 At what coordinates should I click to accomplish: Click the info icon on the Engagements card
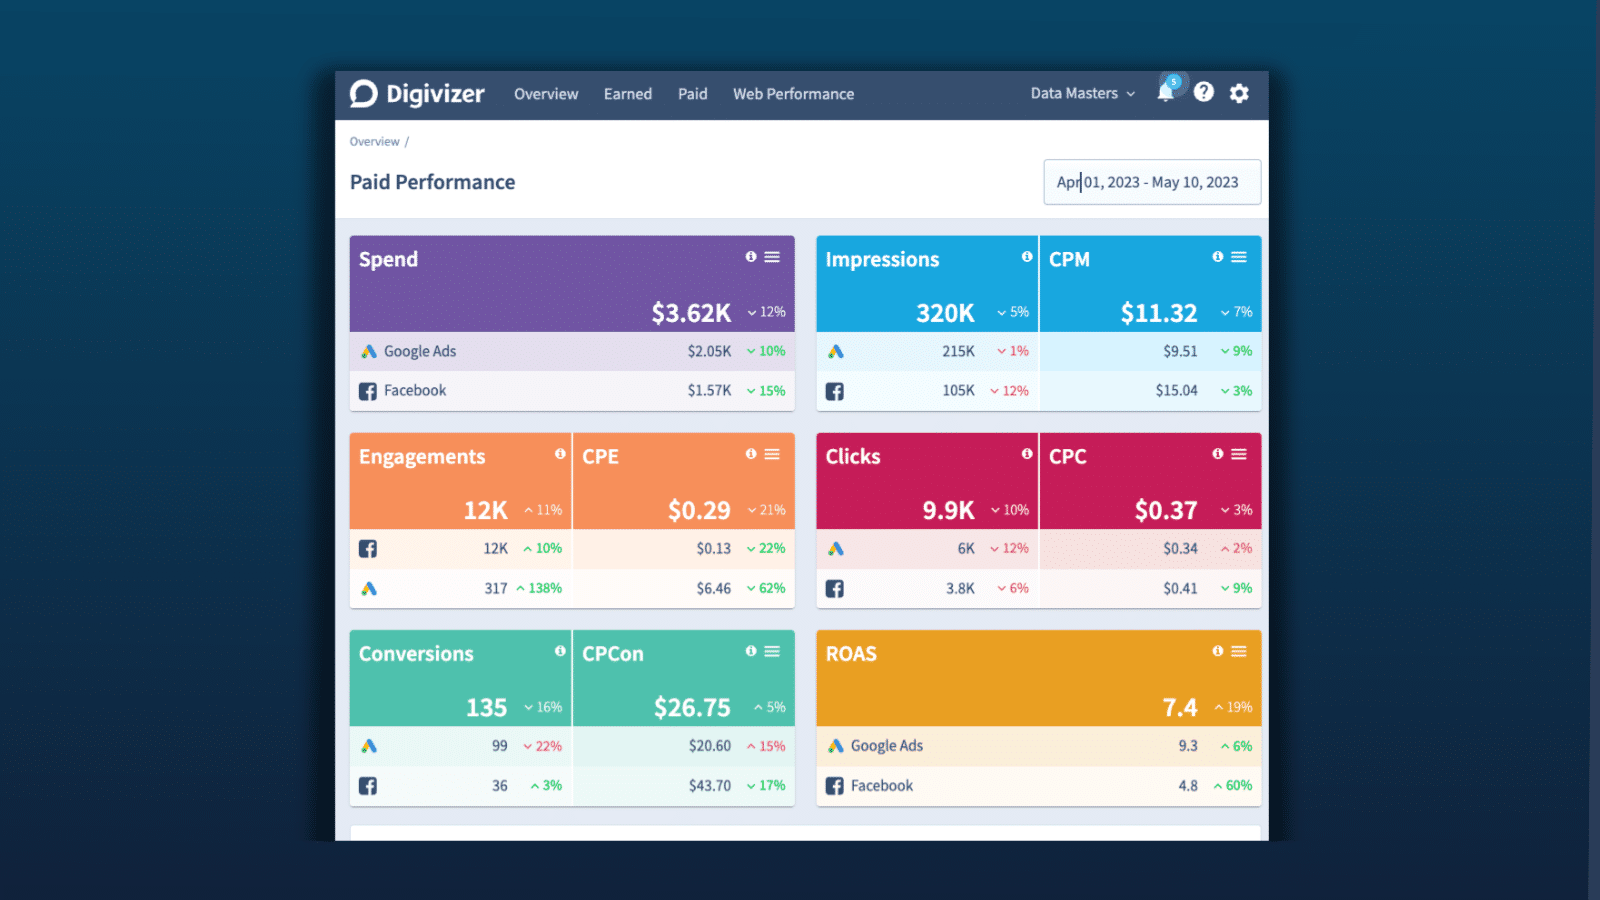(x=560, y=454)
